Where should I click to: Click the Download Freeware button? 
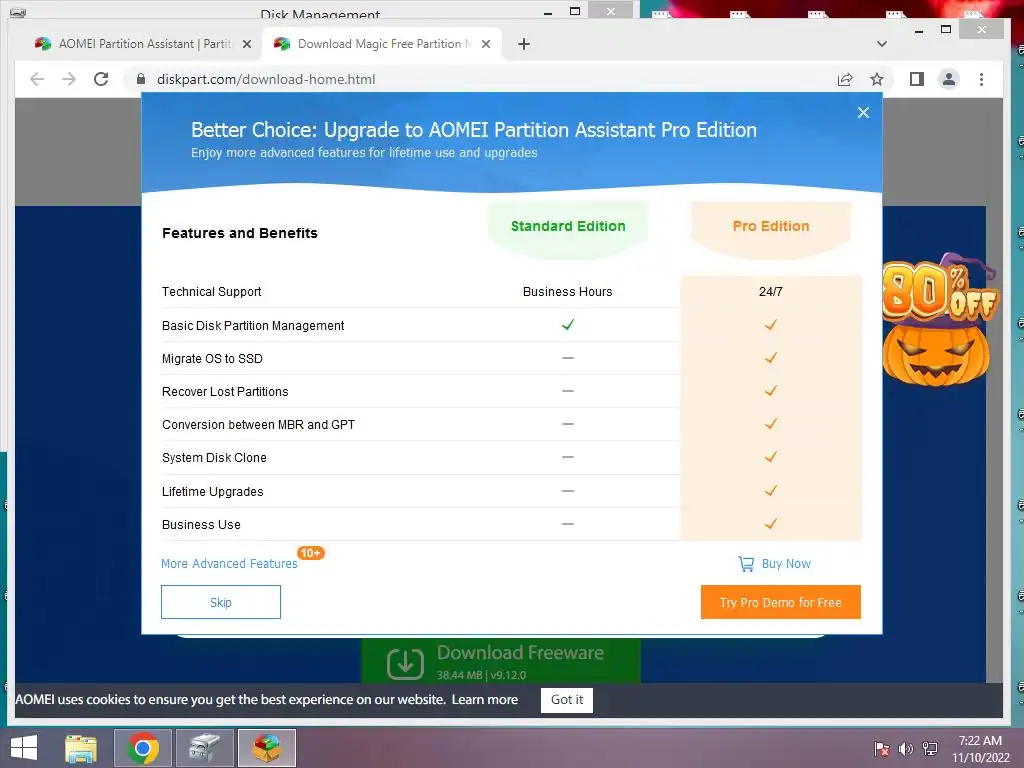[501, 661]
